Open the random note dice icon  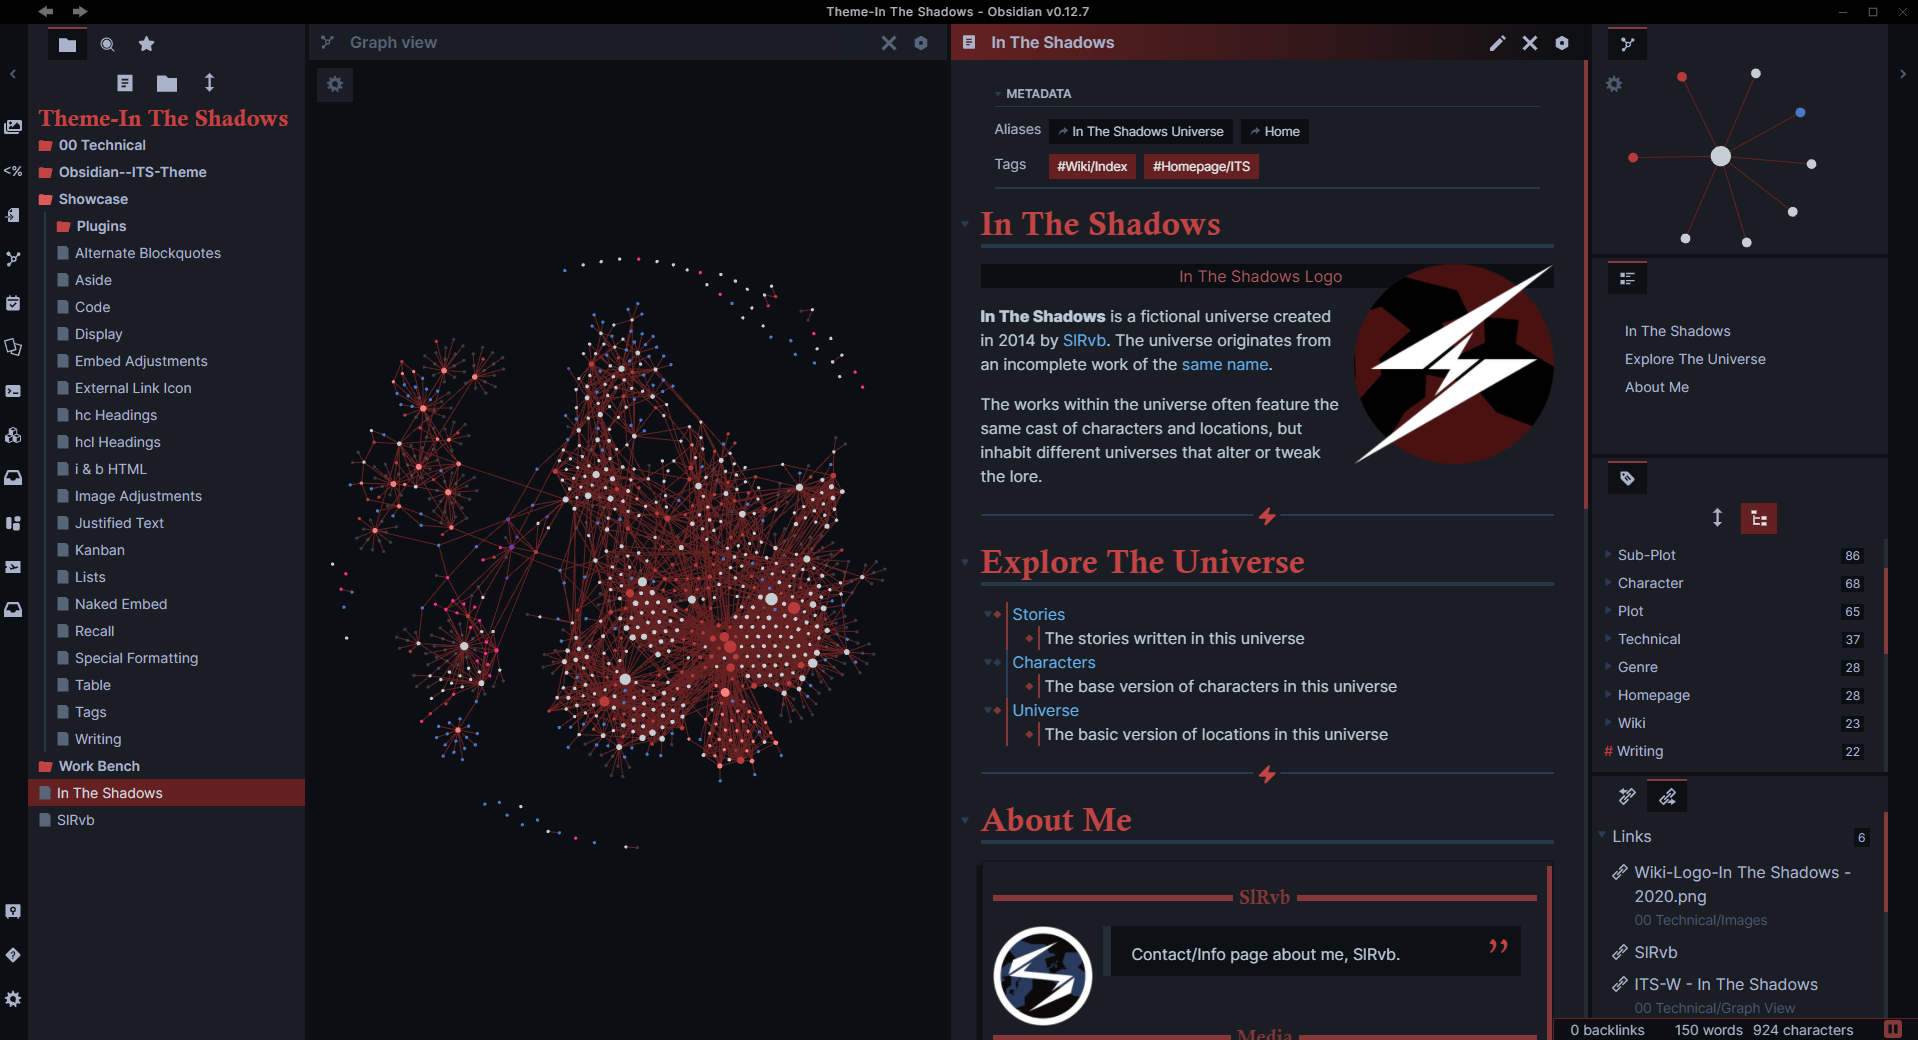13,435
